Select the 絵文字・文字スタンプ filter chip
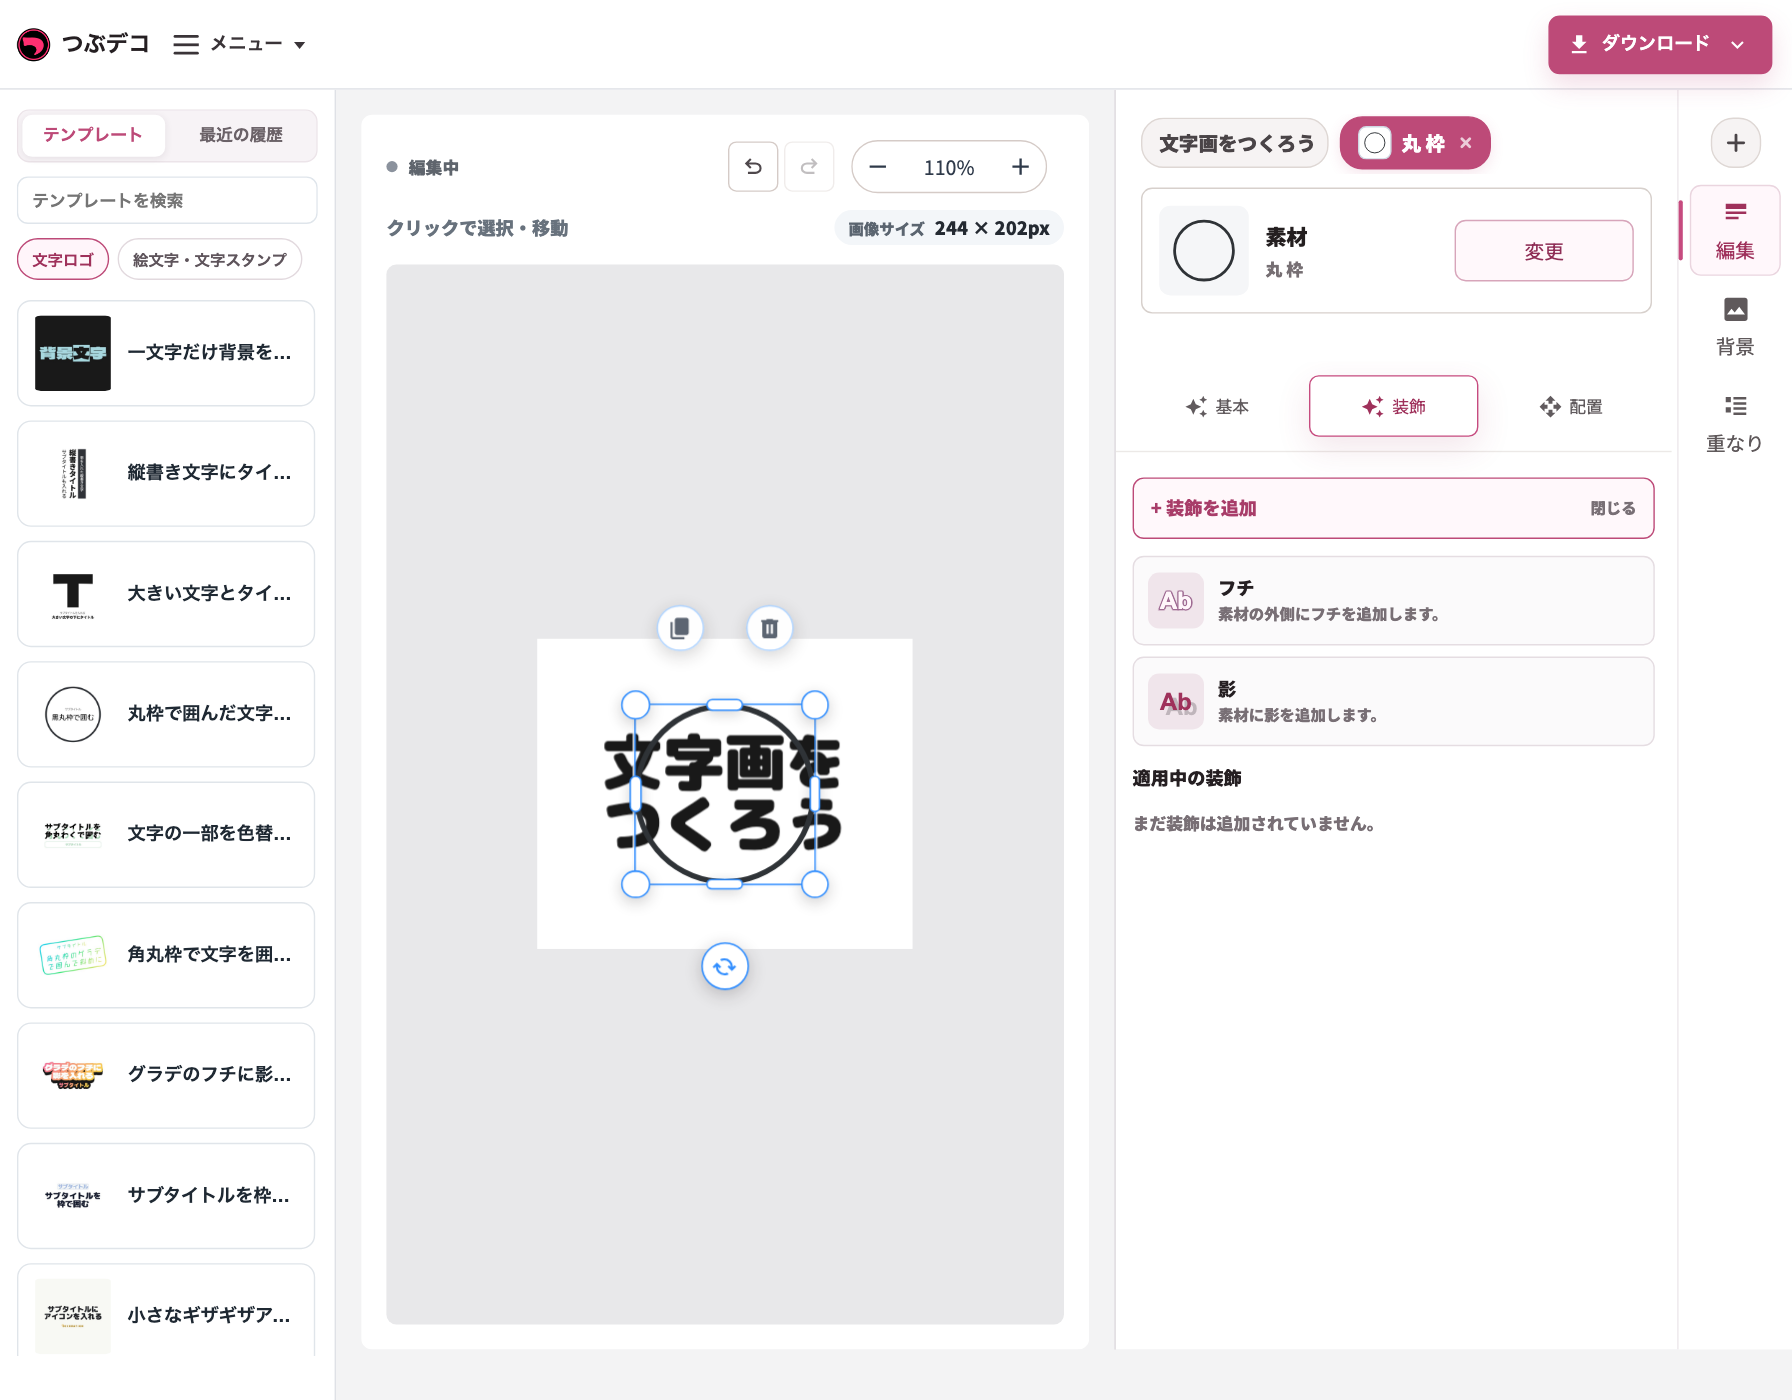1792x1400 pixels. (210, 260)
